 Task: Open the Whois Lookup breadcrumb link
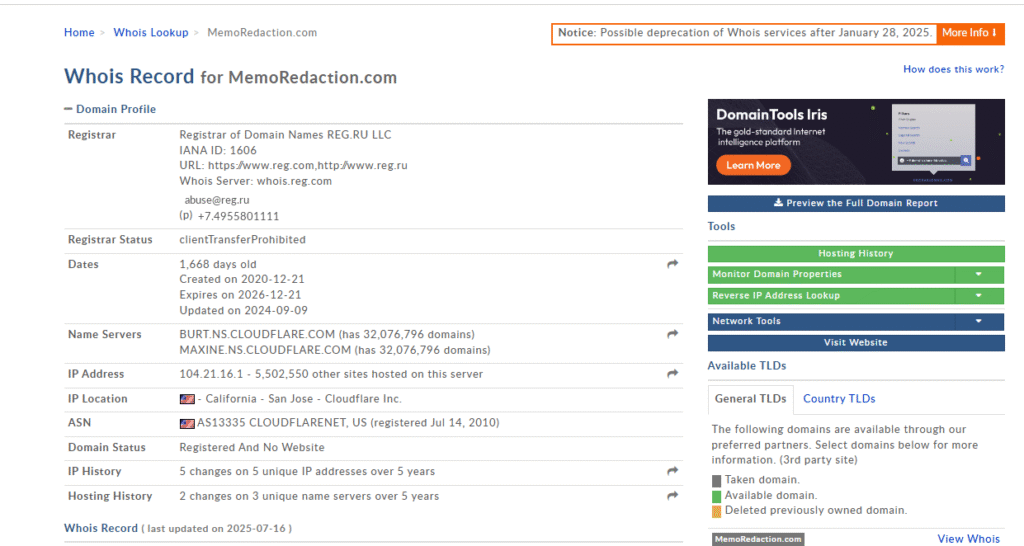(151, 33)
